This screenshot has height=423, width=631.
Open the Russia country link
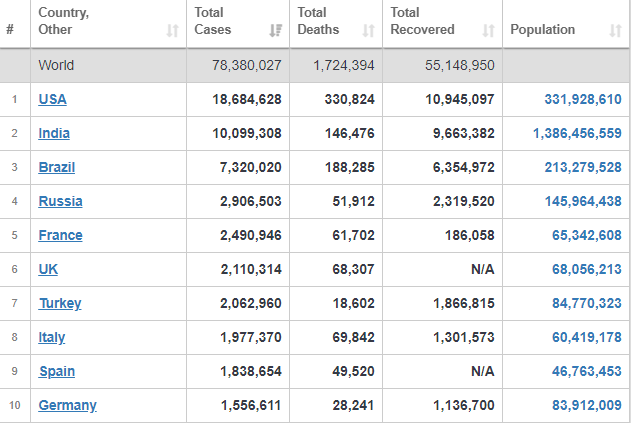coord(60,201)
